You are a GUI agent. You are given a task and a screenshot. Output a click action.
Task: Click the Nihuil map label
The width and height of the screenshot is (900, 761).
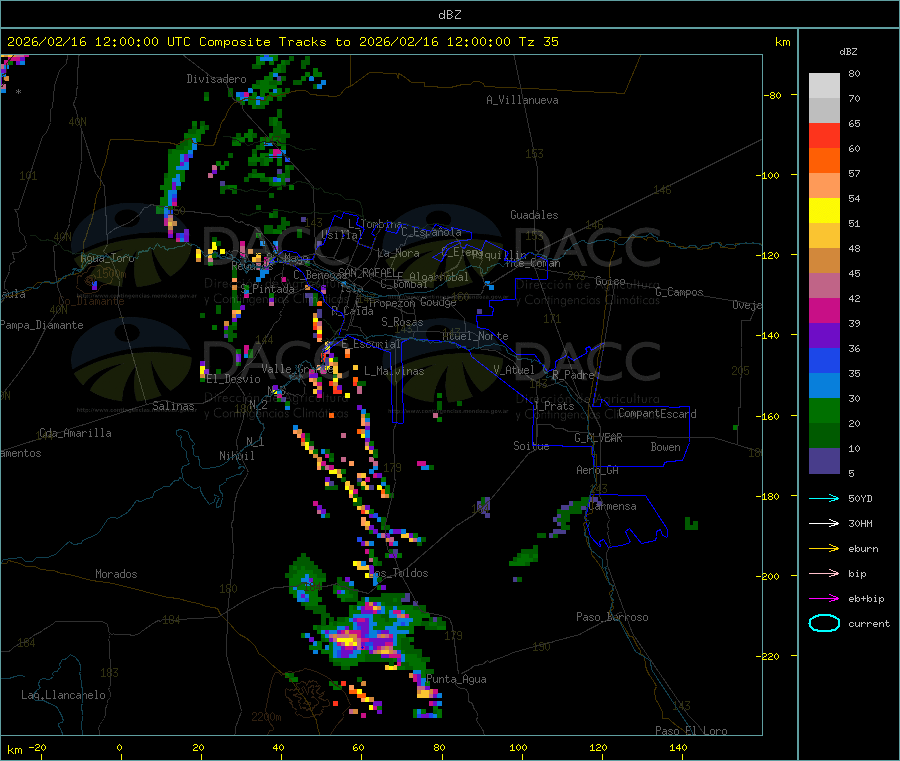tap(236, 456)
